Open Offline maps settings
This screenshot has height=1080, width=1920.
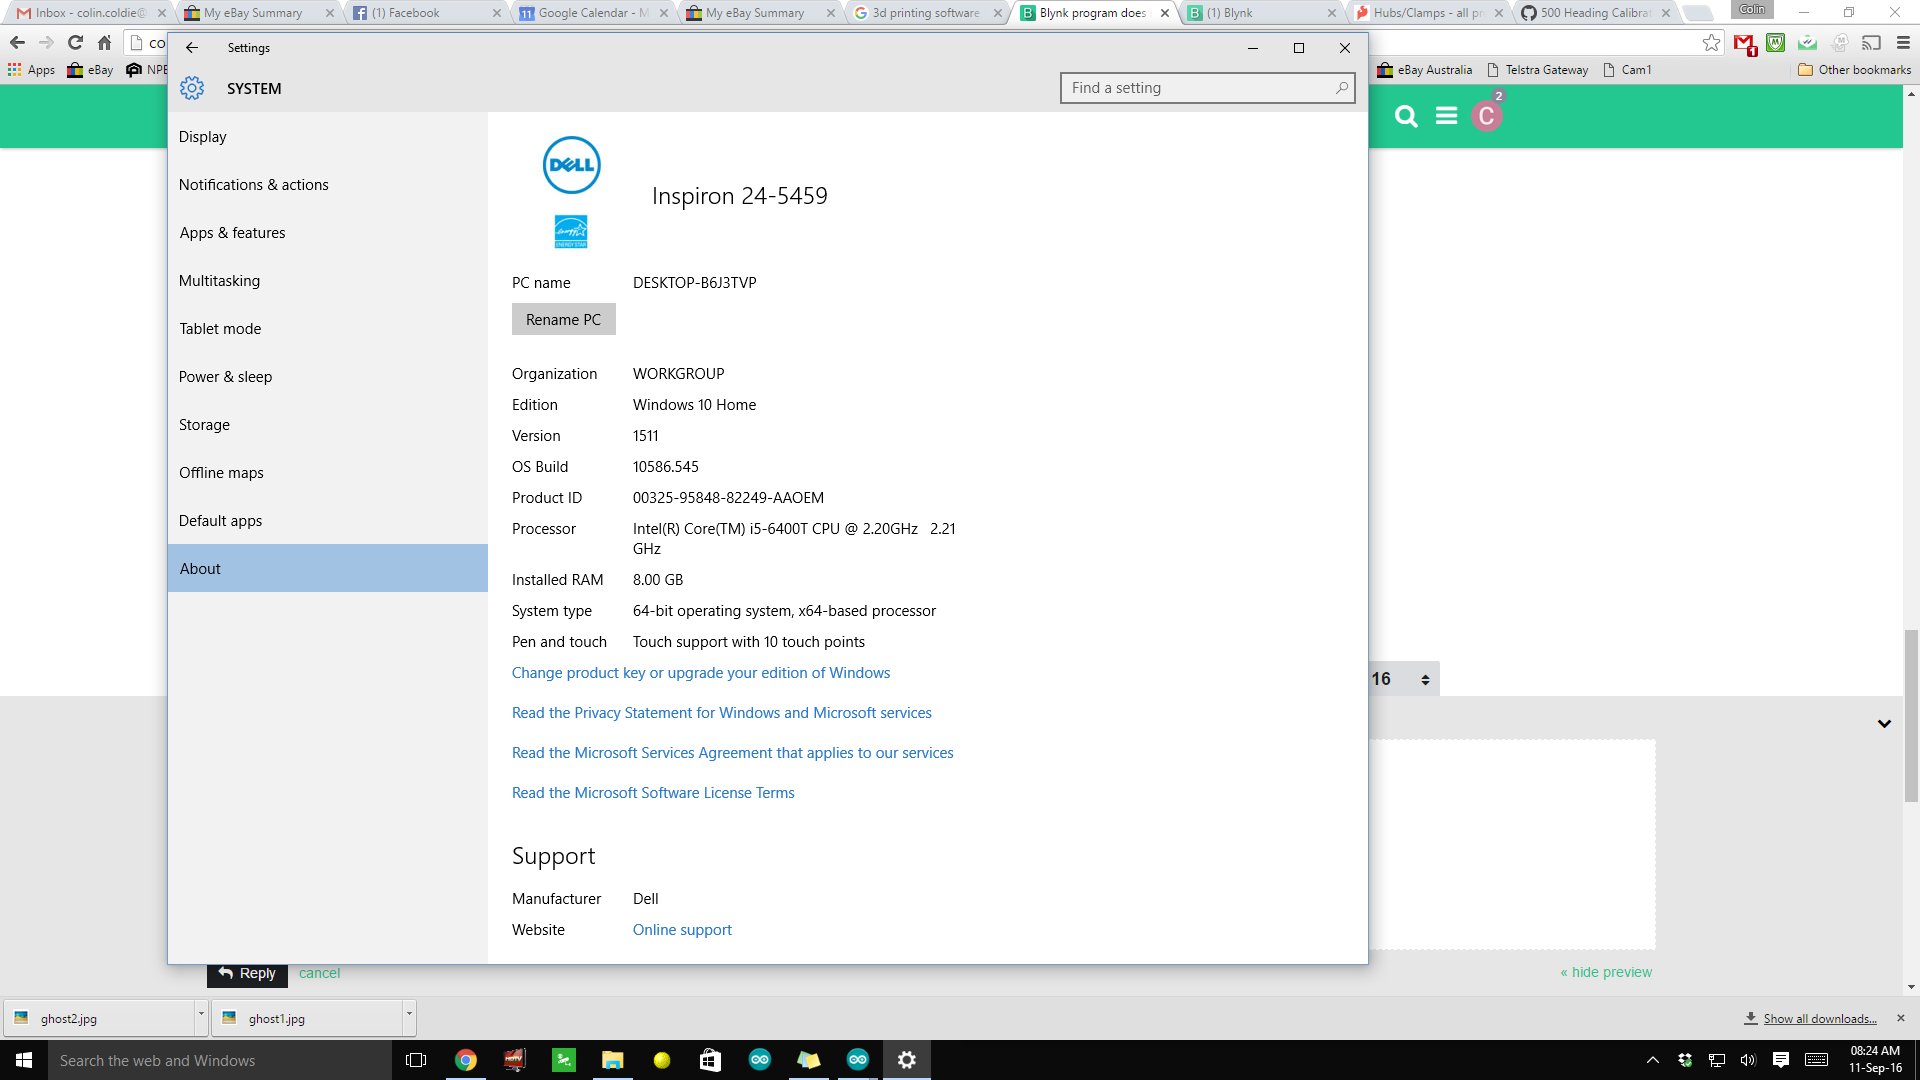coord(328,473)
